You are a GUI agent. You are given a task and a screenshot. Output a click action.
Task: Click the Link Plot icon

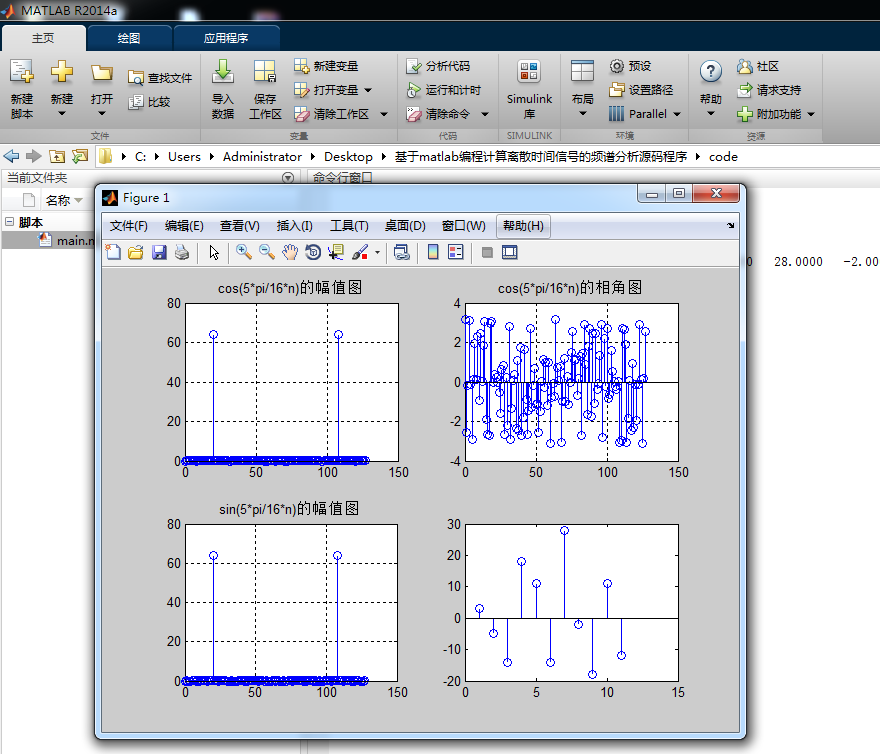coord(401,253)
